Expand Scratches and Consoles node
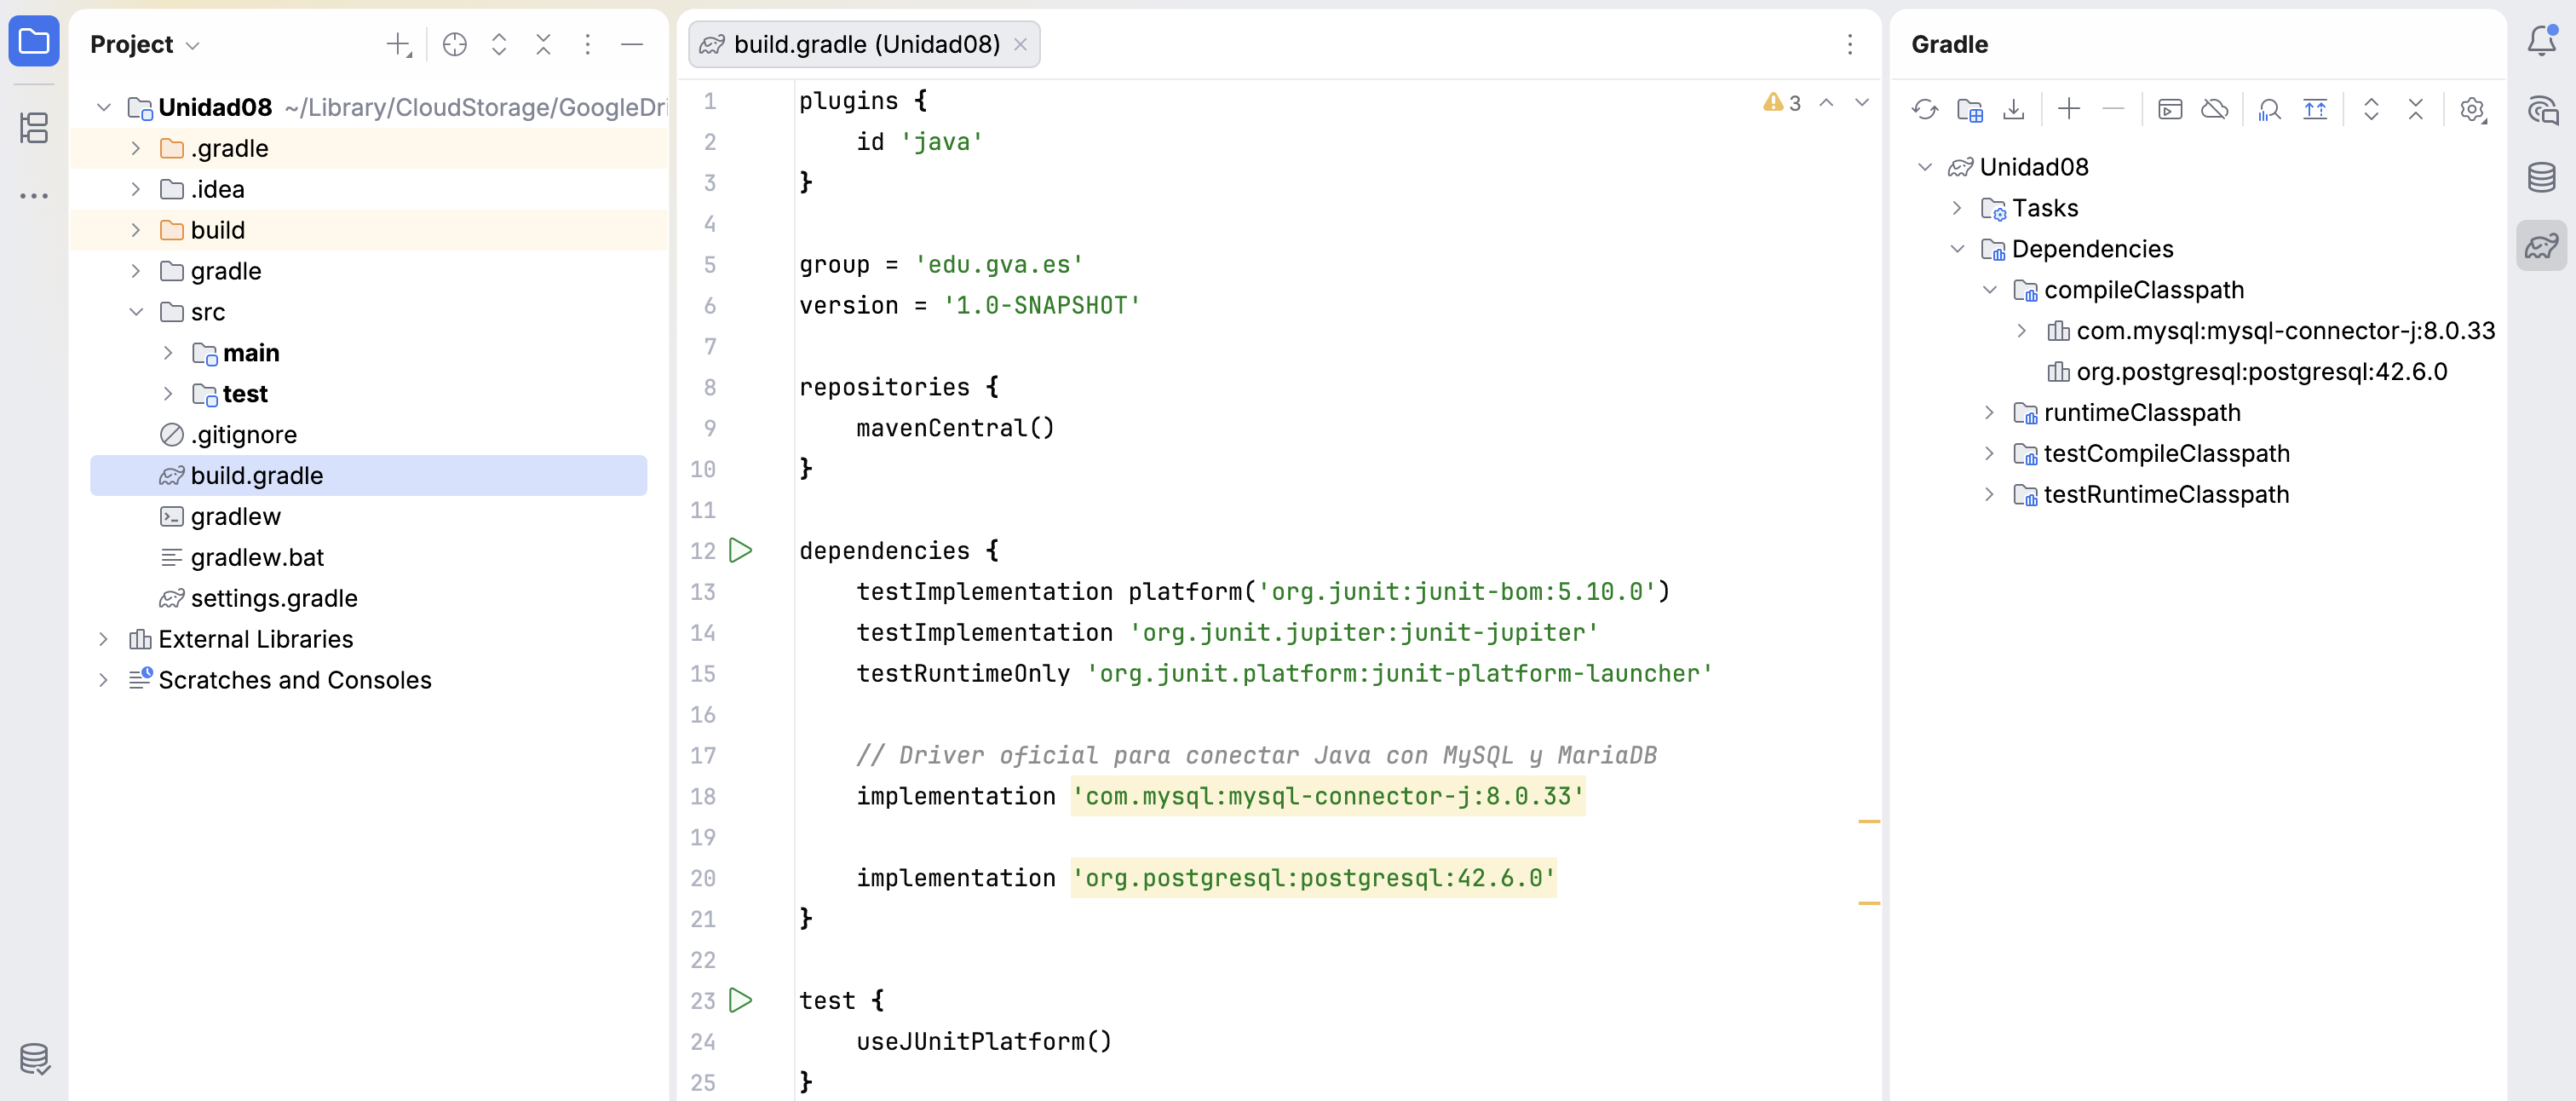The width and height of the screenshot is (2576, 1101). coord(103,680)
